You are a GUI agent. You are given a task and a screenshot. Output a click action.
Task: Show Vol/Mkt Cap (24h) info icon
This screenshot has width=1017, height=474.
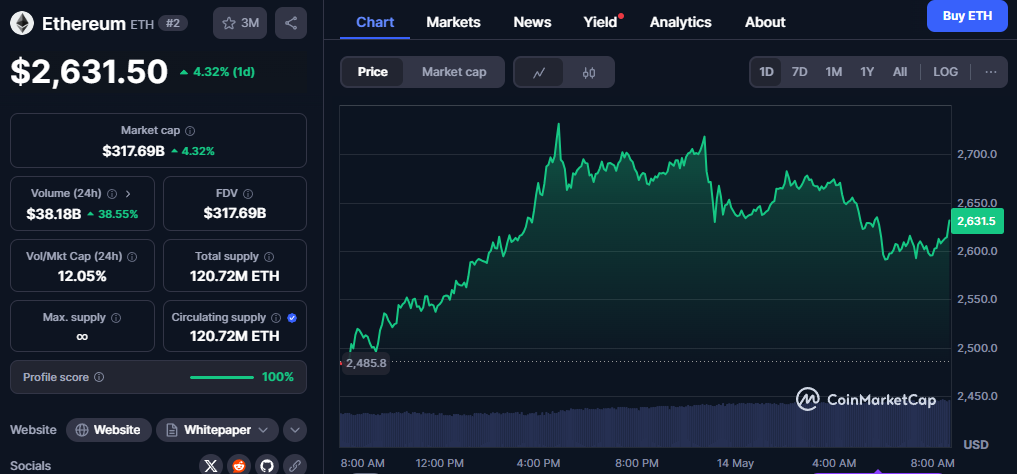click(x=132, y=257)
